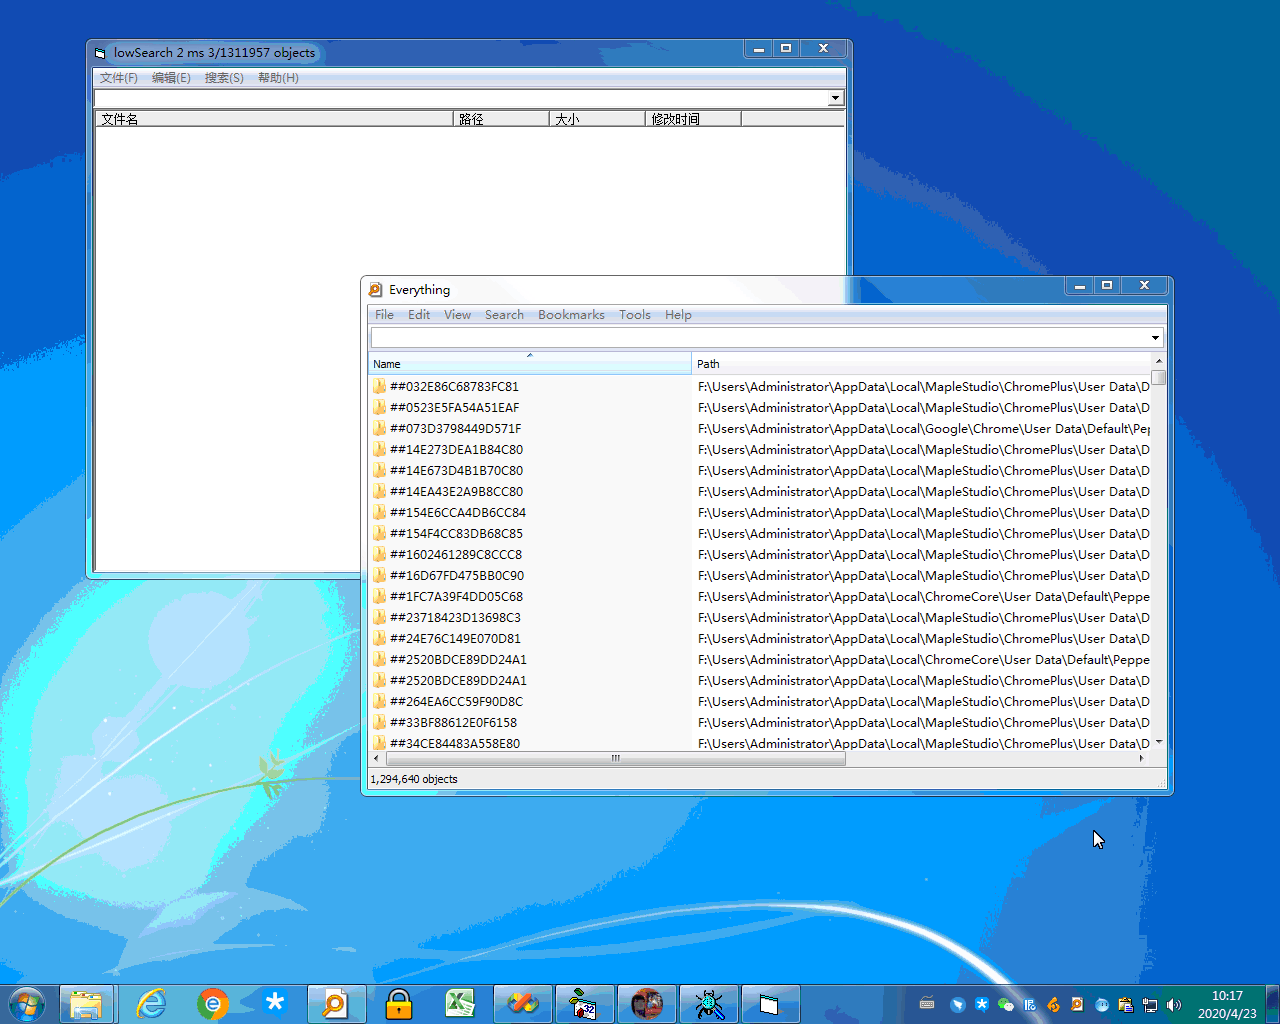Click the Everything horizontal scrollbar thumb
Screen dimensions: 1280x1024
616,758
